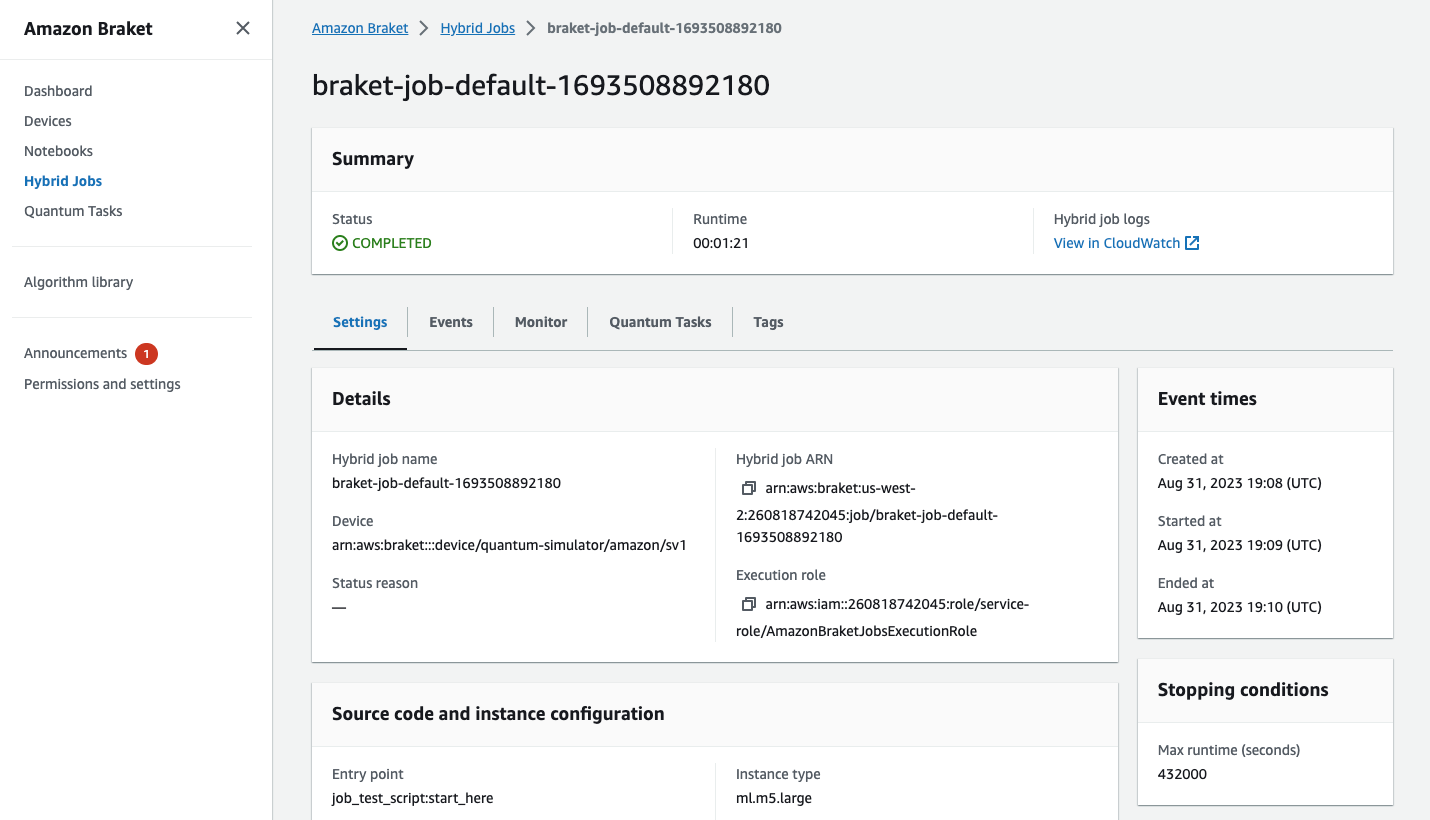1430x820 pixels.
Task: Click the COMPLETED status checkmark icon
Action: coord(339,243)
